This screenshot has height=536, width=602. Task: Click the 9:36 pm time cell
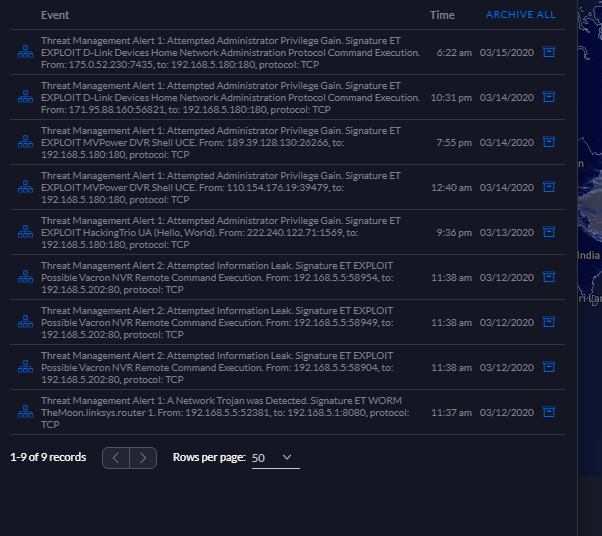454,232
